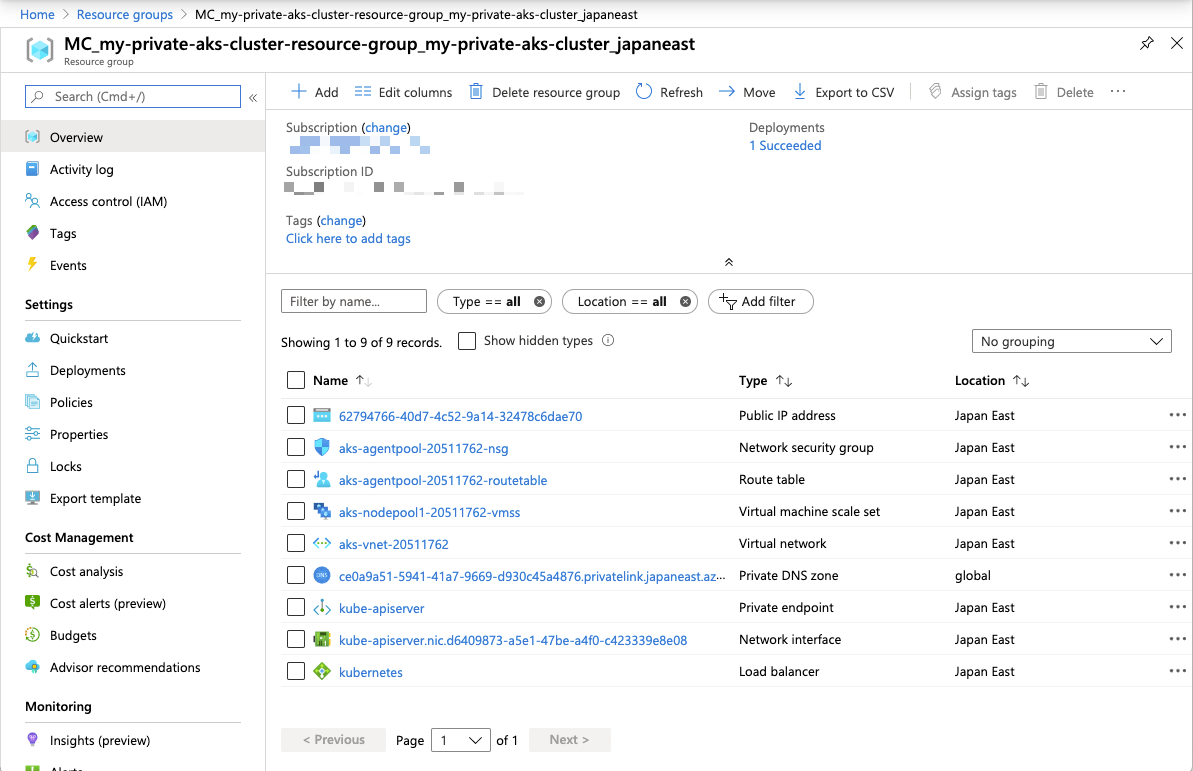1193x771 pixels.
Task: Open Overview in the sidebar
Action: pos(133,137)
